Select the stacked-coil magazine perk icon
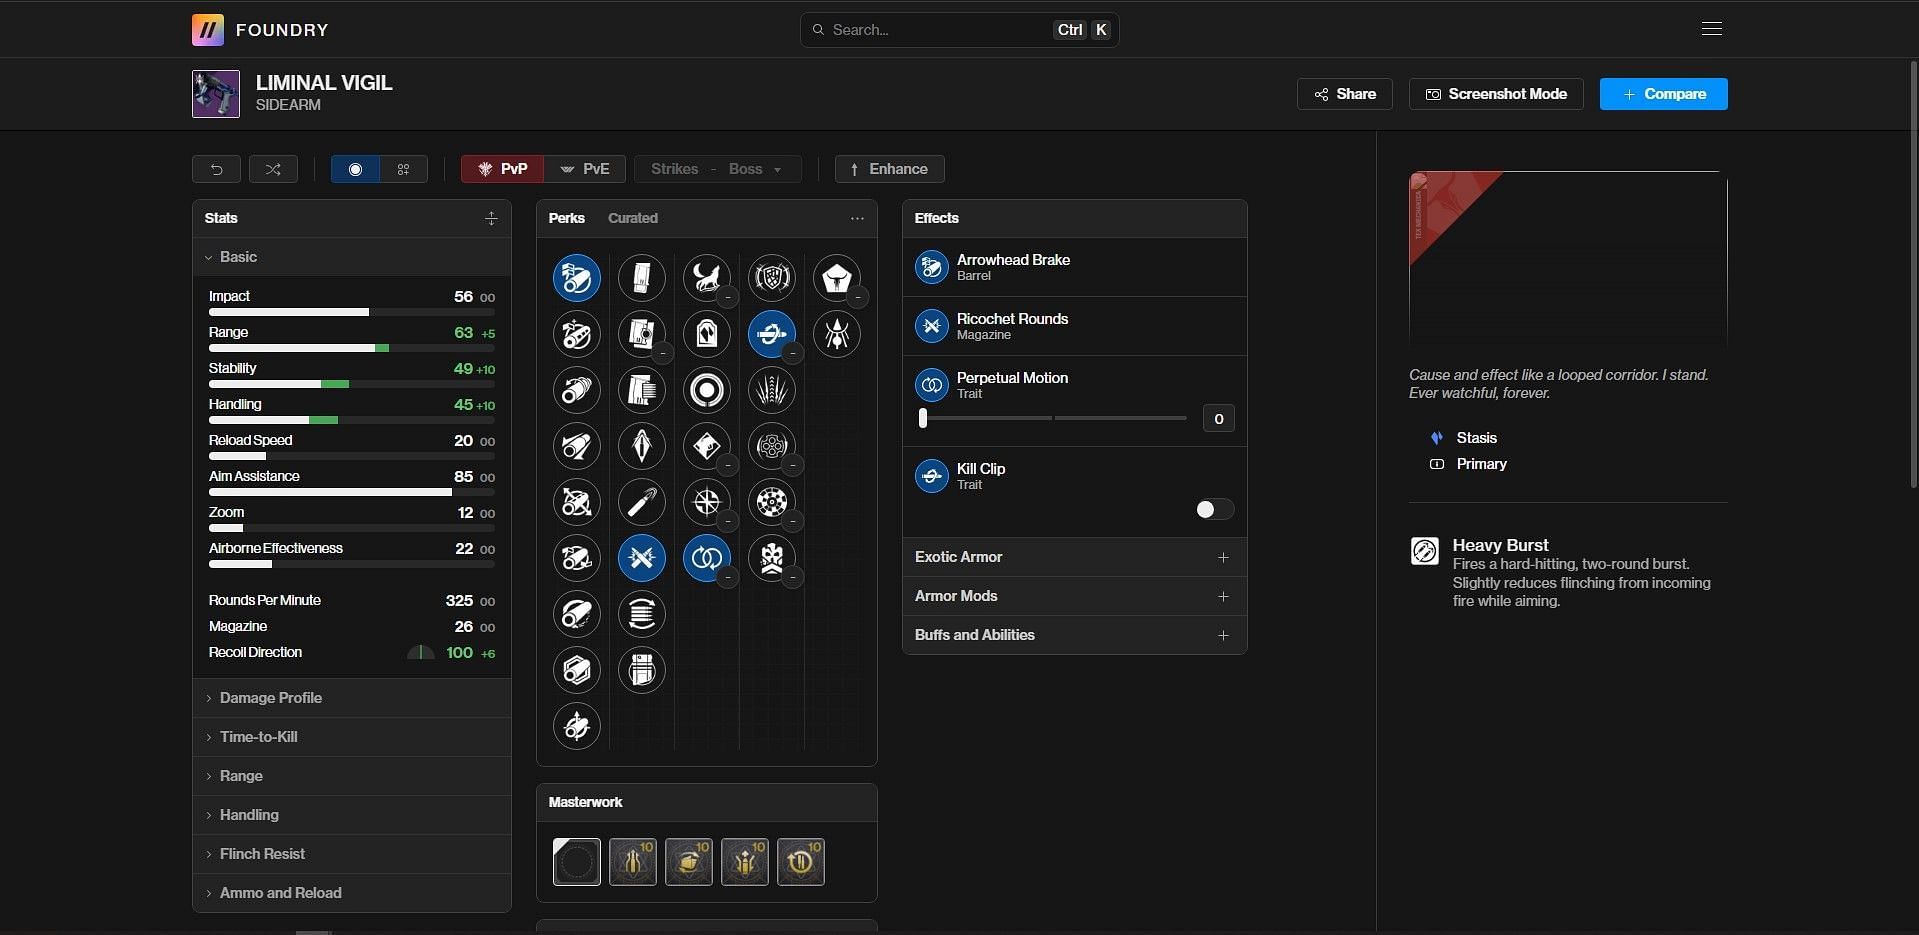Screen dimensions: 1919x935 (x=642, y=614)
